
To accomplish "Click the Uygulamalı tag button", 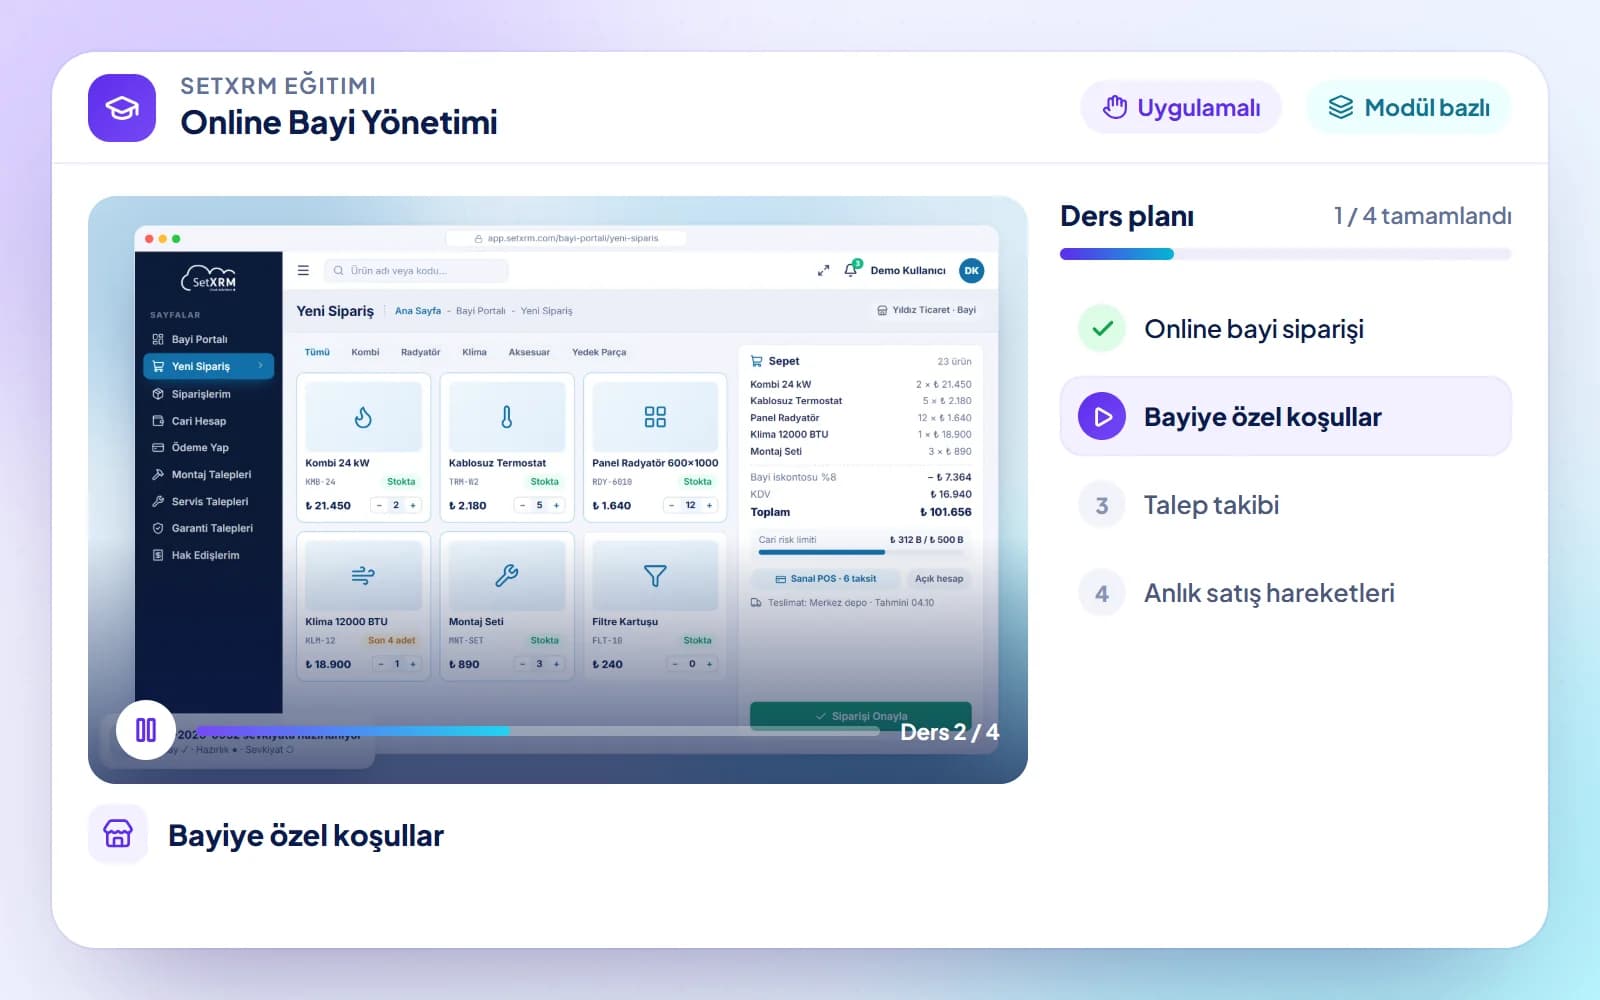I will (1181, 107).
